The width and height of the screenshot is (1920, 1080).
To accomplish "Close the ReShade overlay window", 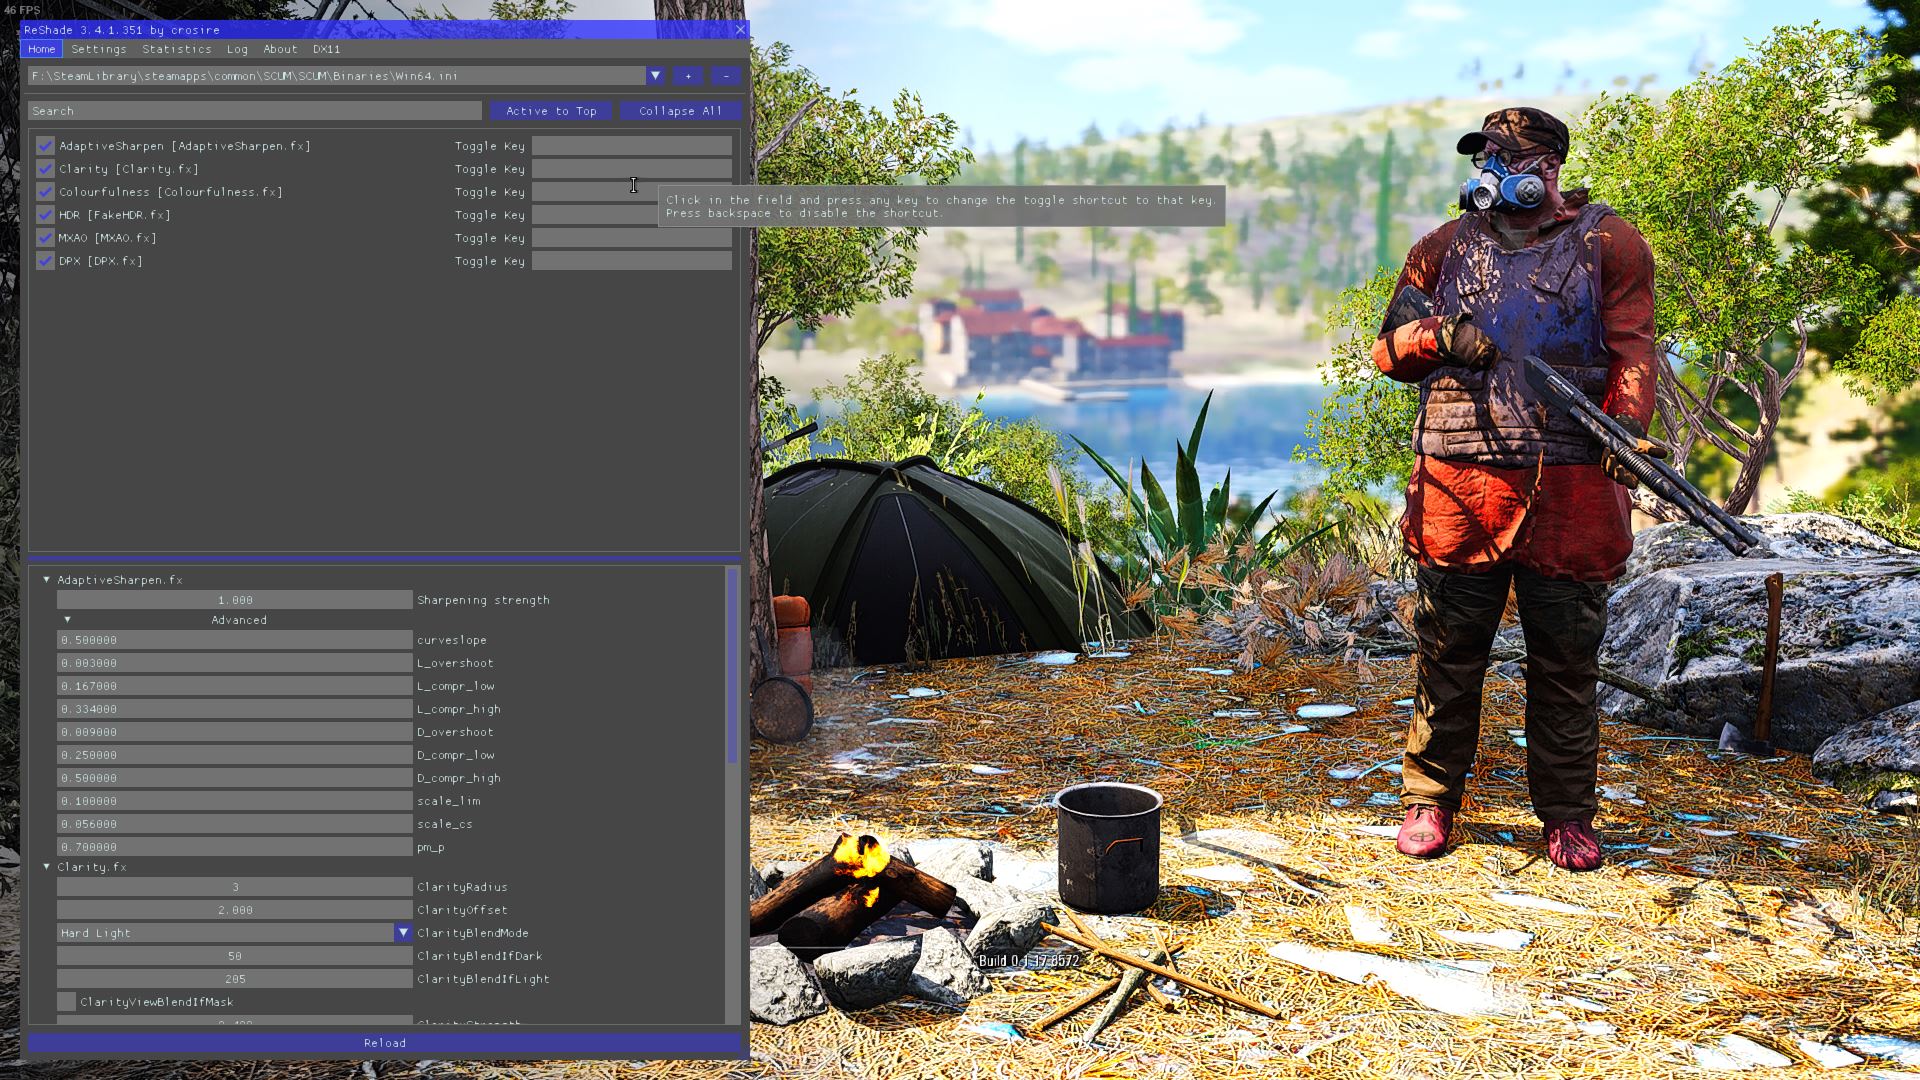I will click(740, 29).
